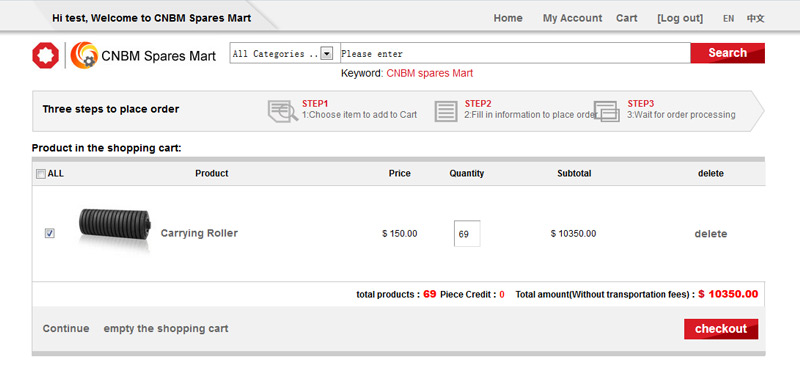Go to Home in top navigation
This screenshot has width=800, height=383.
(508, 18)
